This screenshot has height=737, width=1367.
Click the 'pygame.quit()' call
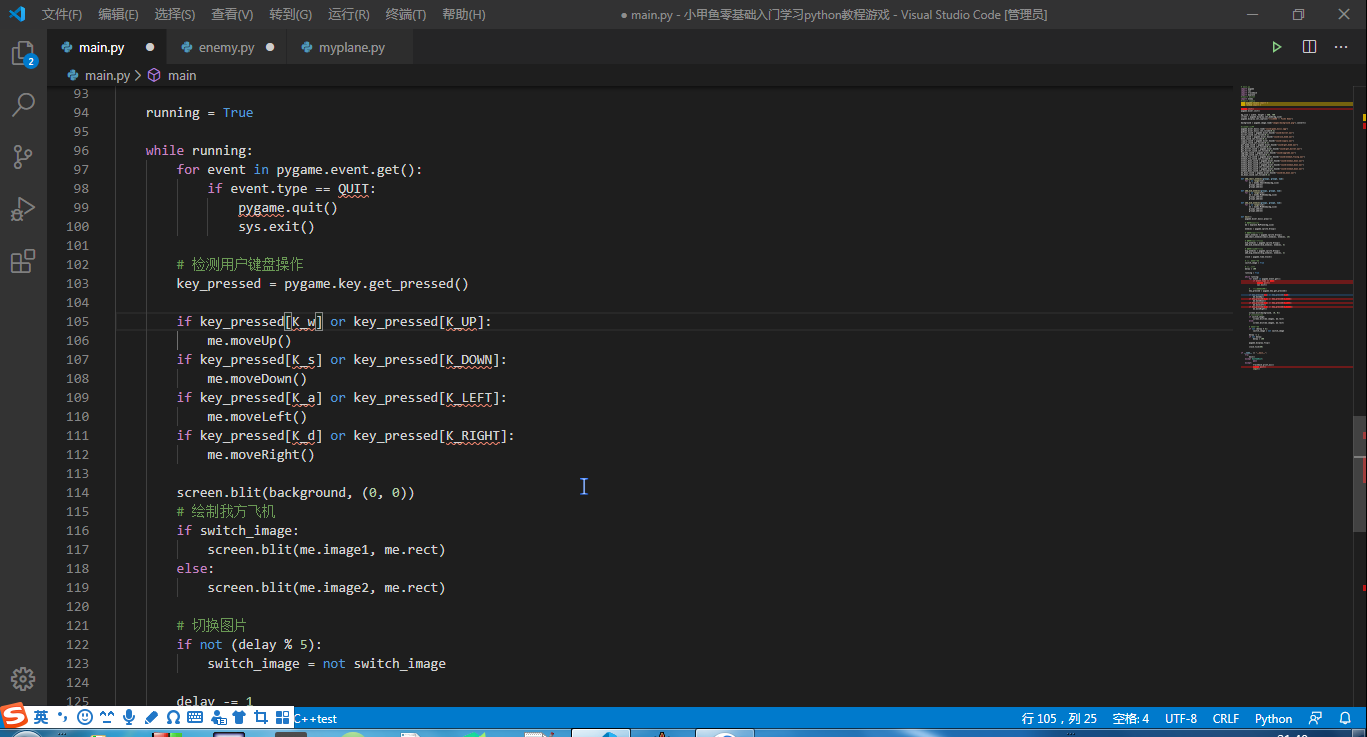click(x=288, y=207)
